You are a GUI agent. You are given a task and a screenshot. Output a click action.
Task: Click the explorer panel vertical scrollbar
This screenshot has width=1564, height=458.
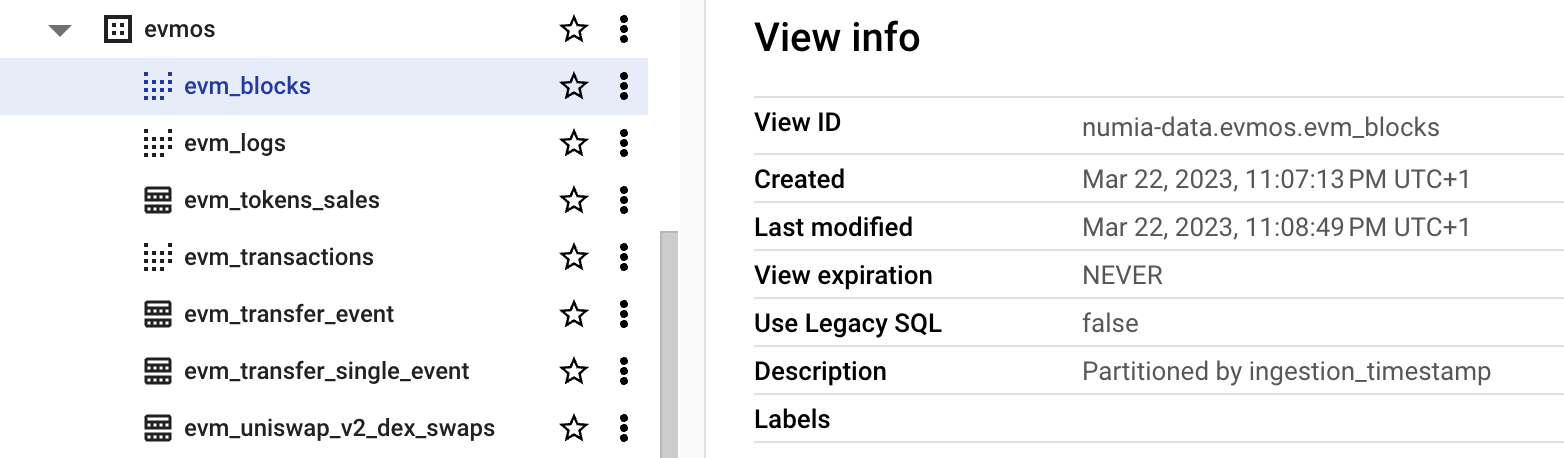669,340
